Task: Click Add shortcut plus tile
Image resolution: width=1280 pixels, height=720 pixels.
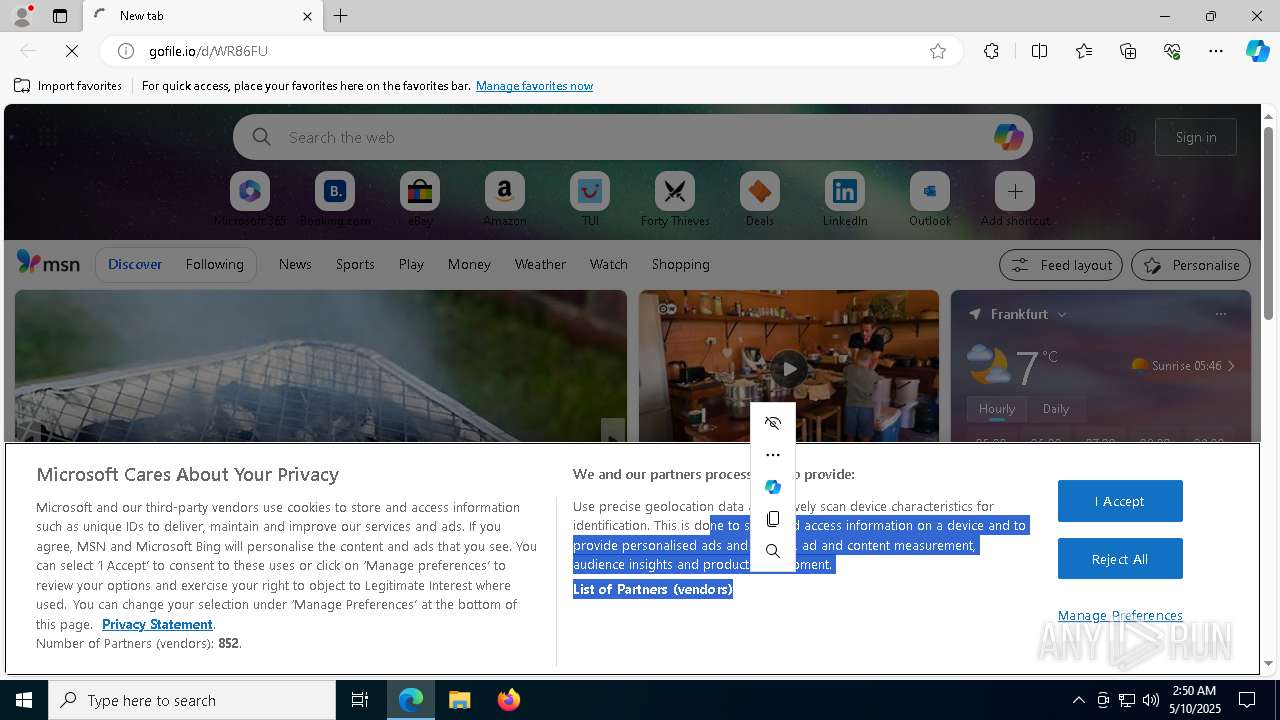Action: tap(1015, 199)
